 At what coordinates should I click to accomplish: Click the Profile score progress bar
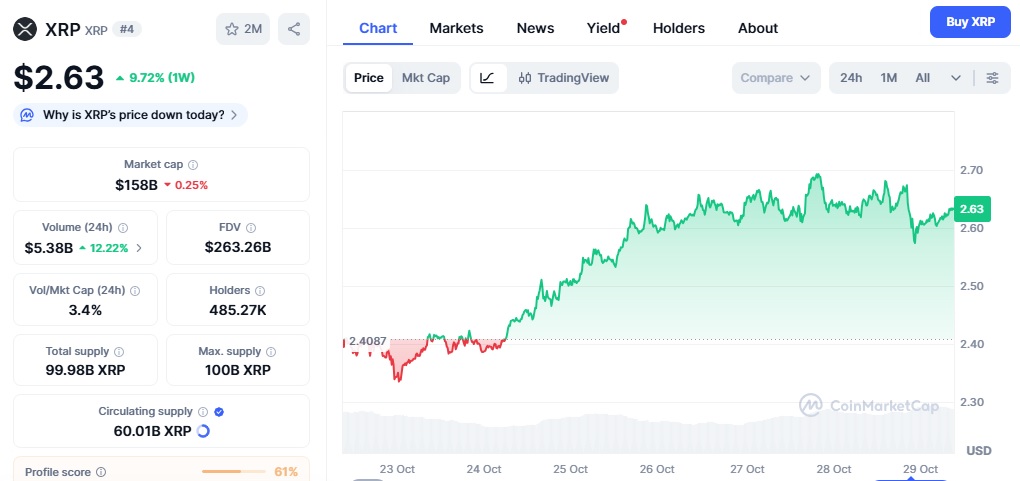pos(234,472)
